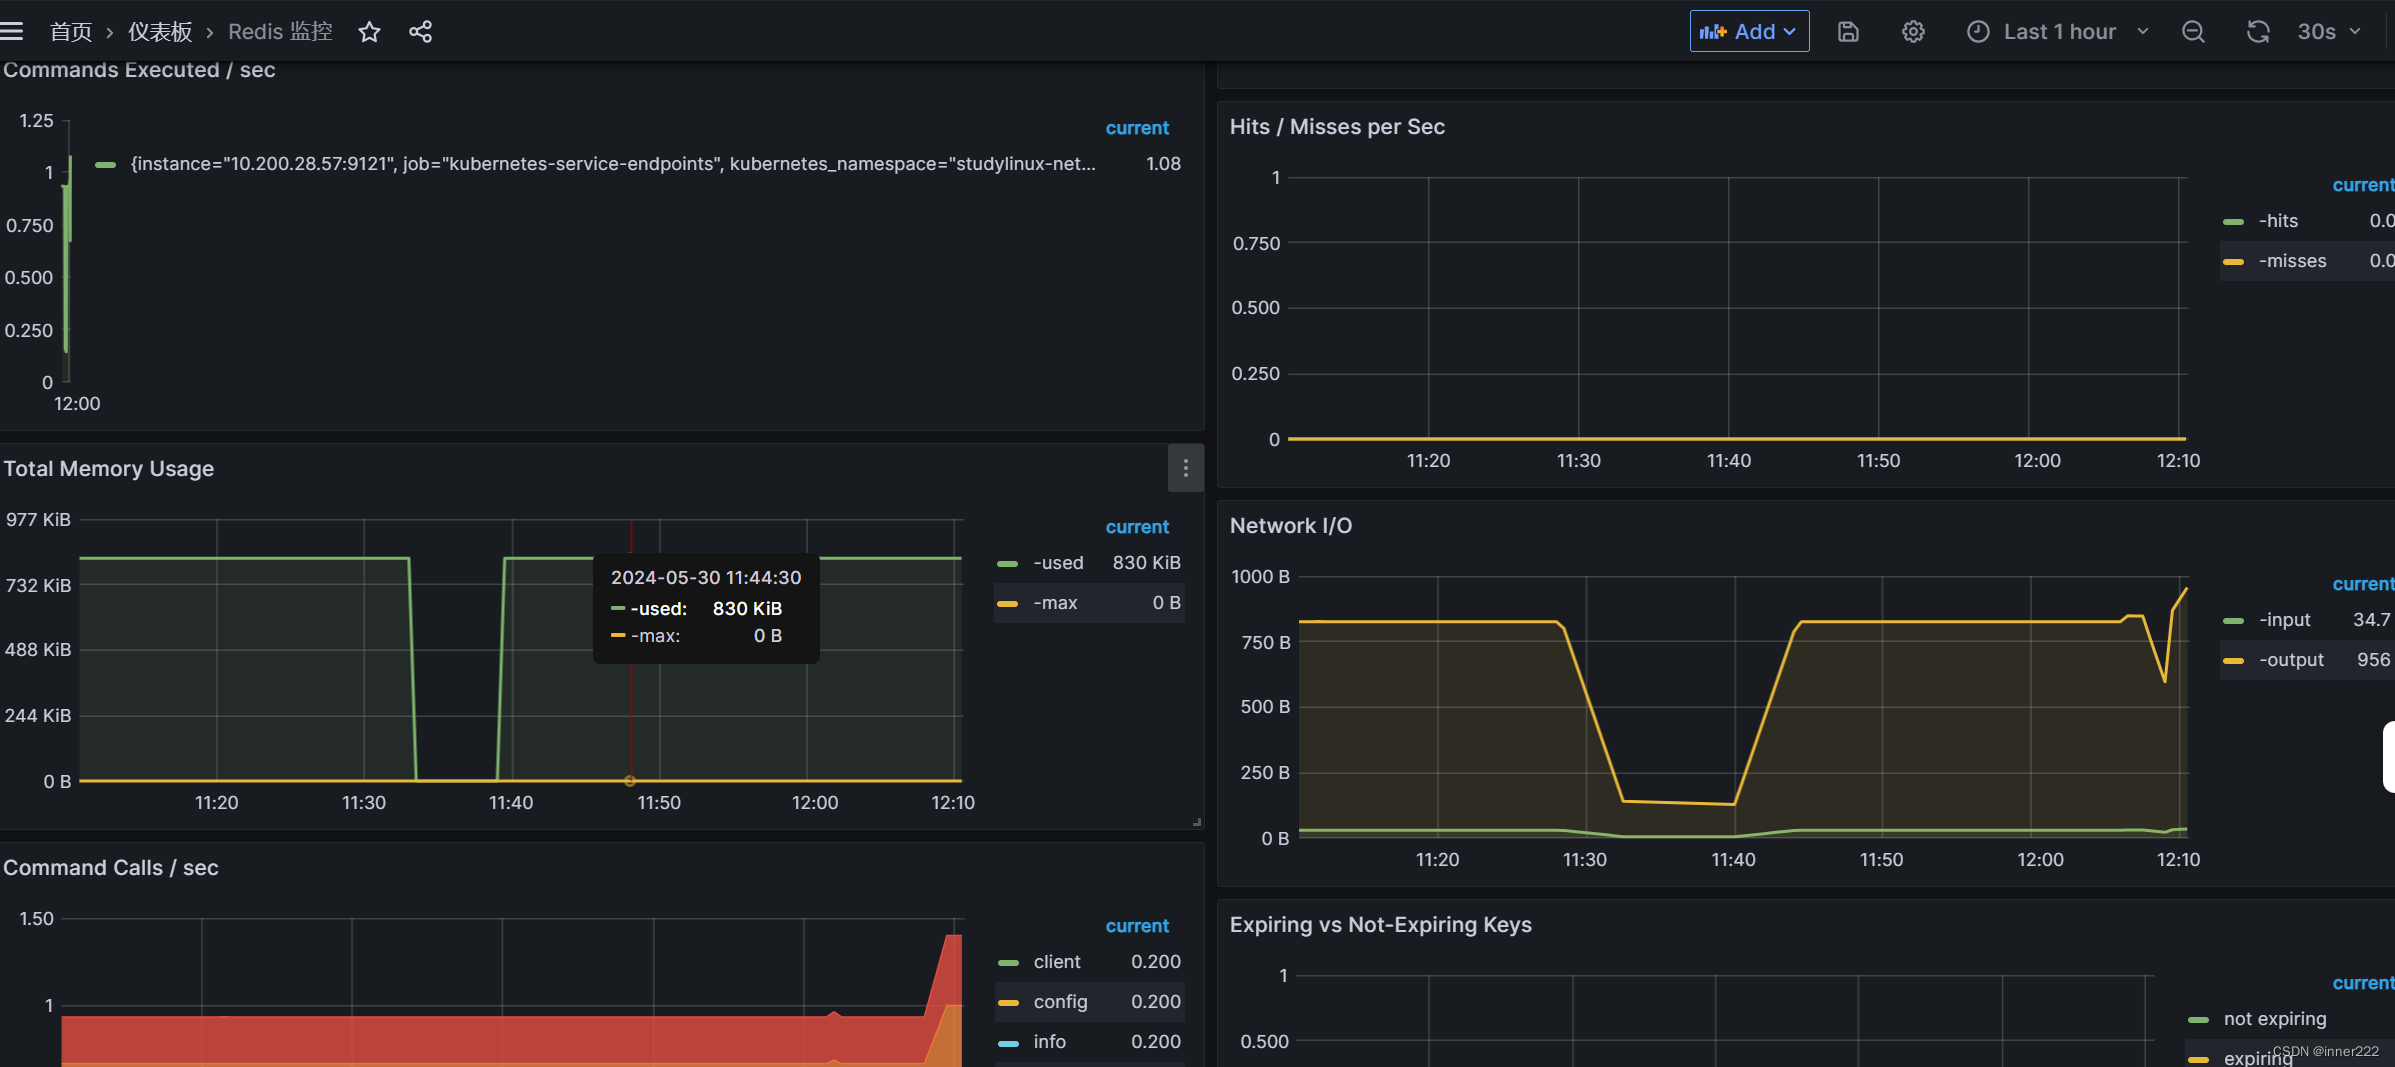
Task: Open the Add panel dropdown
Action: [x=1749, y=32]
